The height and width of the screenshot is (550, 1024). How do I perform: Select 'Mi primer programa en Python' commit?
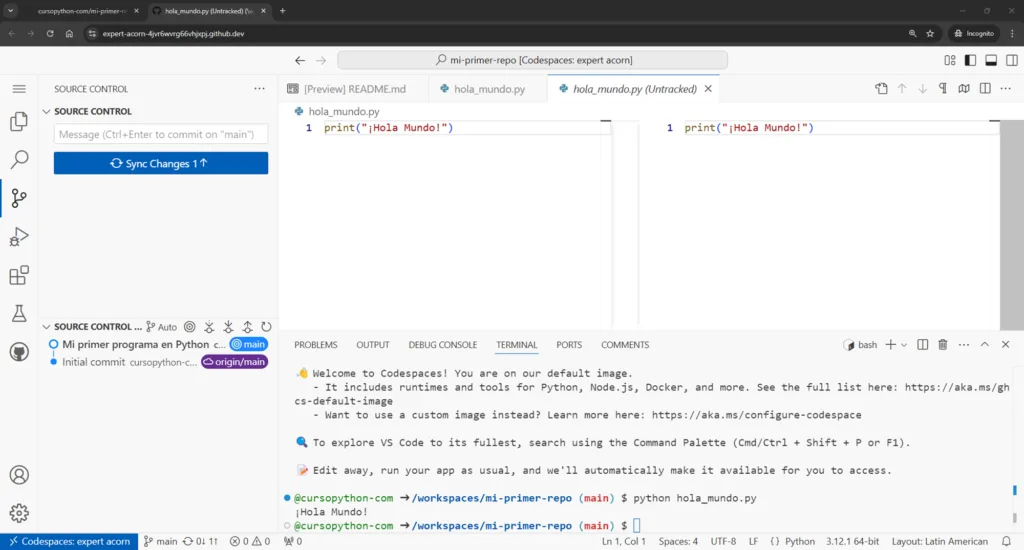[x=158, y=344]
